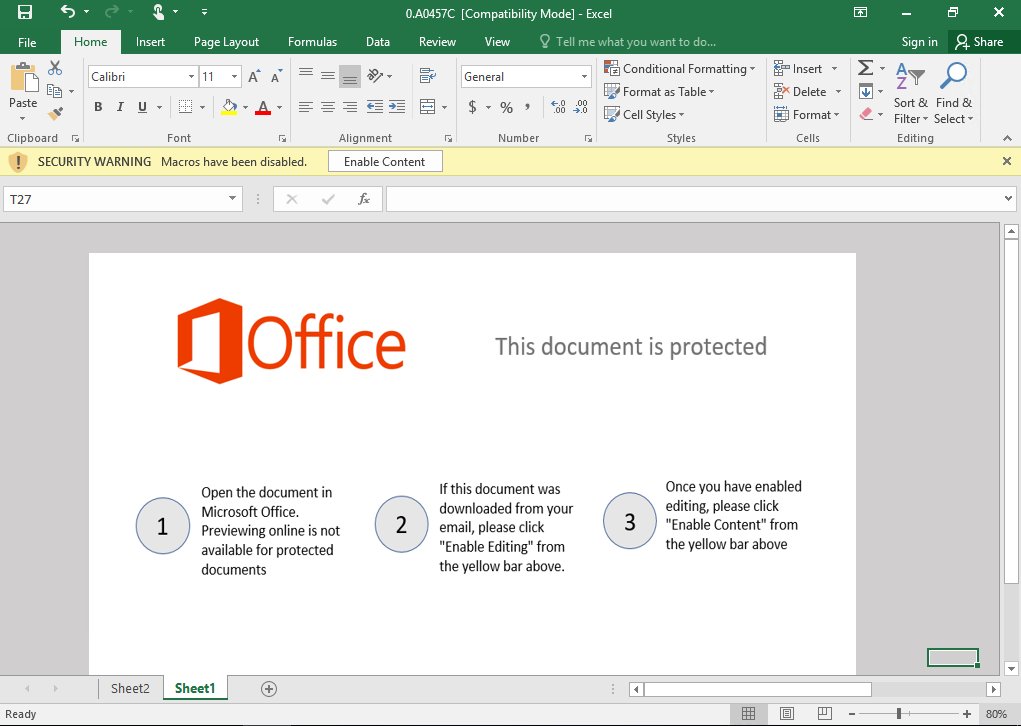Toggle Italic formatting

[120, 107]
